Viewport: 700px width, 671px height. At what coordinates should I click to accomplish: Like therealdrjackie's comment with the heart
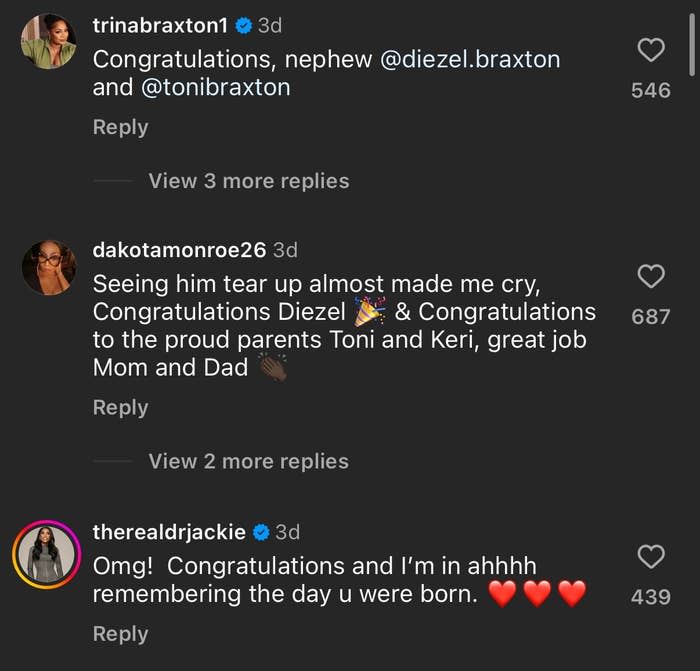point(651,556)
